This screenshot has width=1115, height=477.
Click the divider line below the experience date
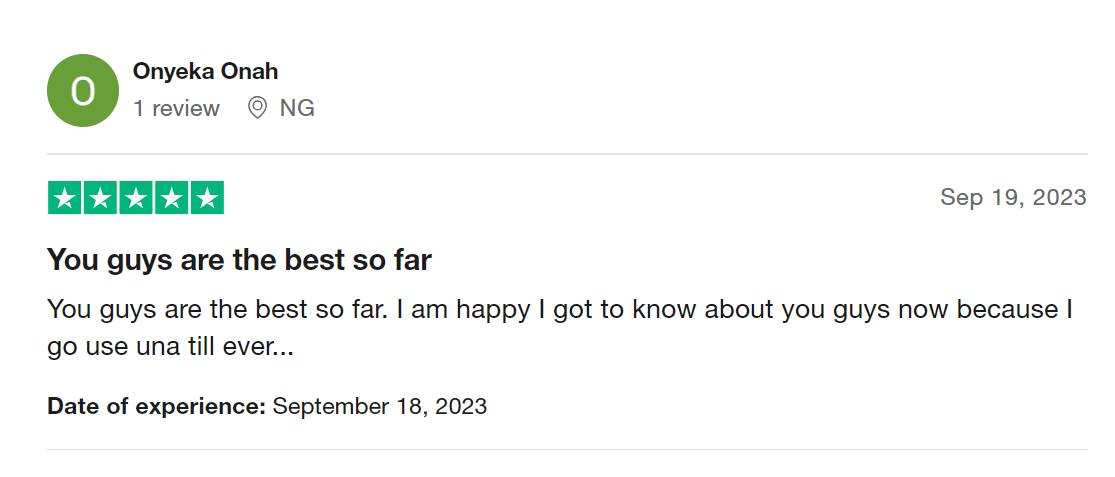click(567, 449)
